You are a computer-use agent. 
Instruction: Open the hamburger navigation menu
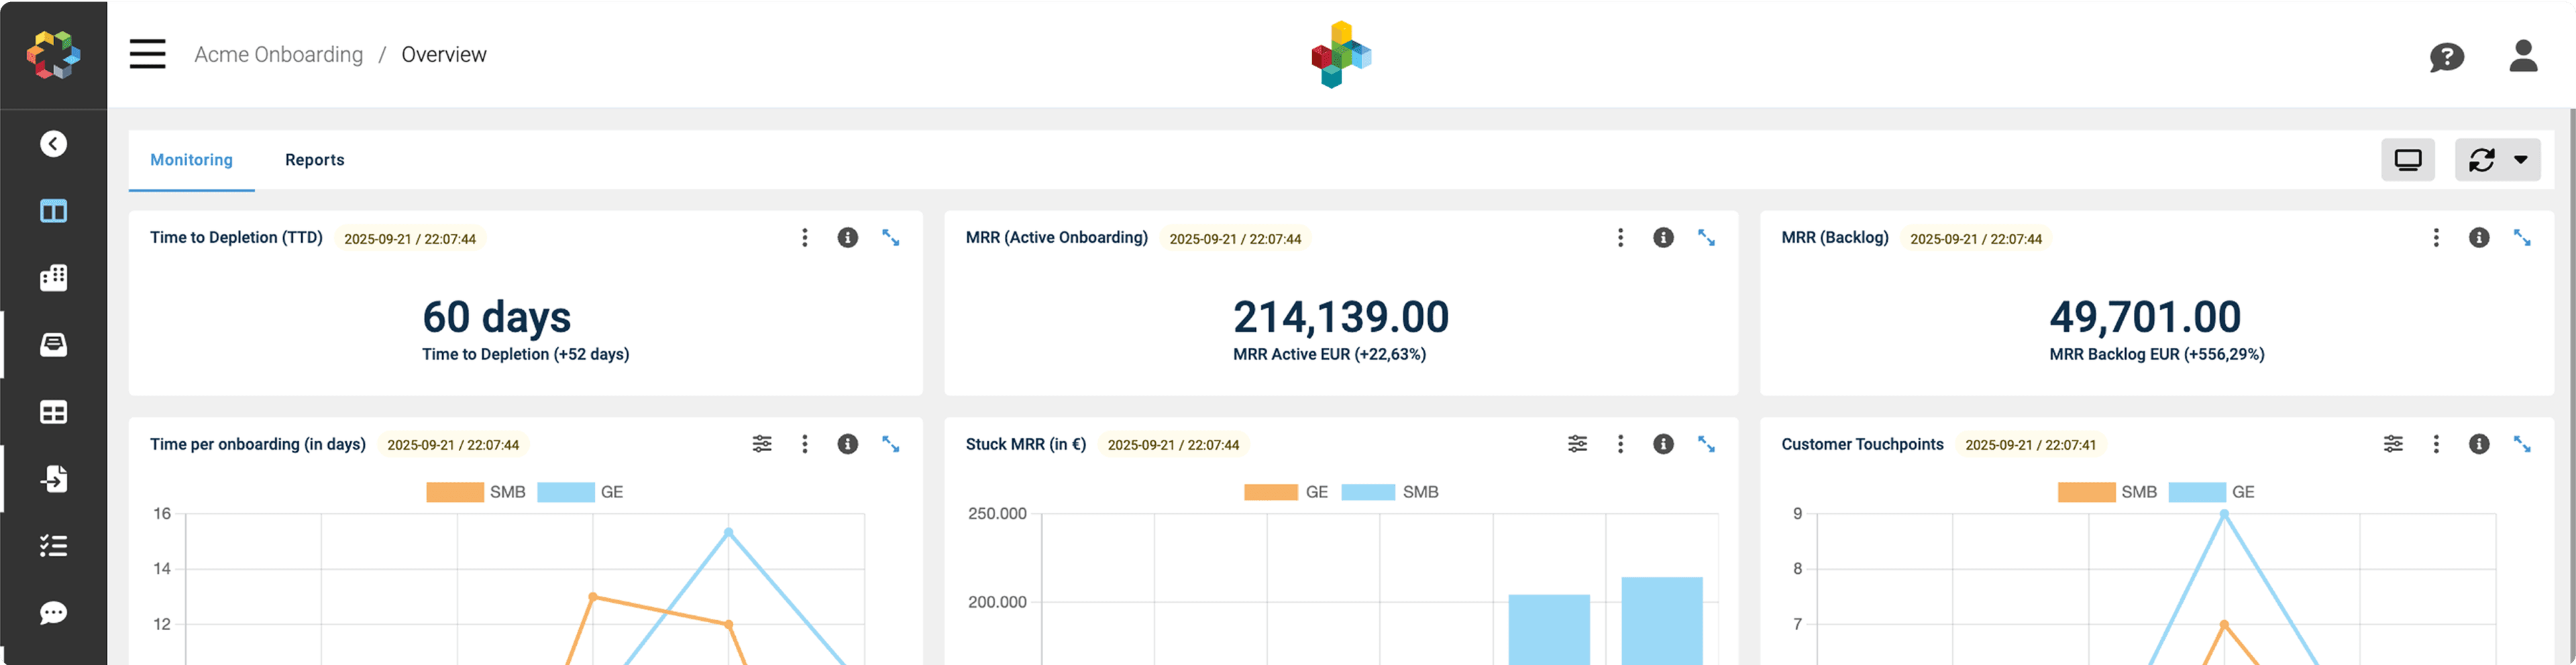click(x=147, y=54)
